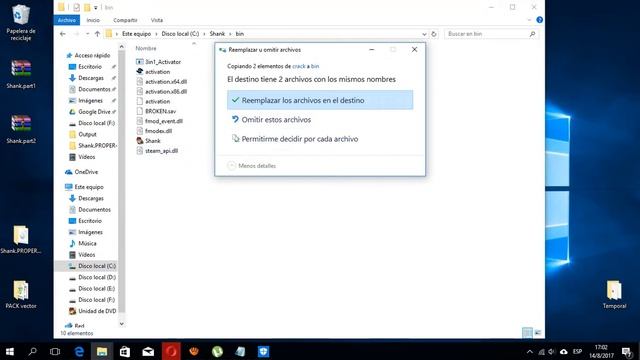Choose Omitir estos archivos
The height and width of the screenshot is (360, 640).
coord(320,120)
